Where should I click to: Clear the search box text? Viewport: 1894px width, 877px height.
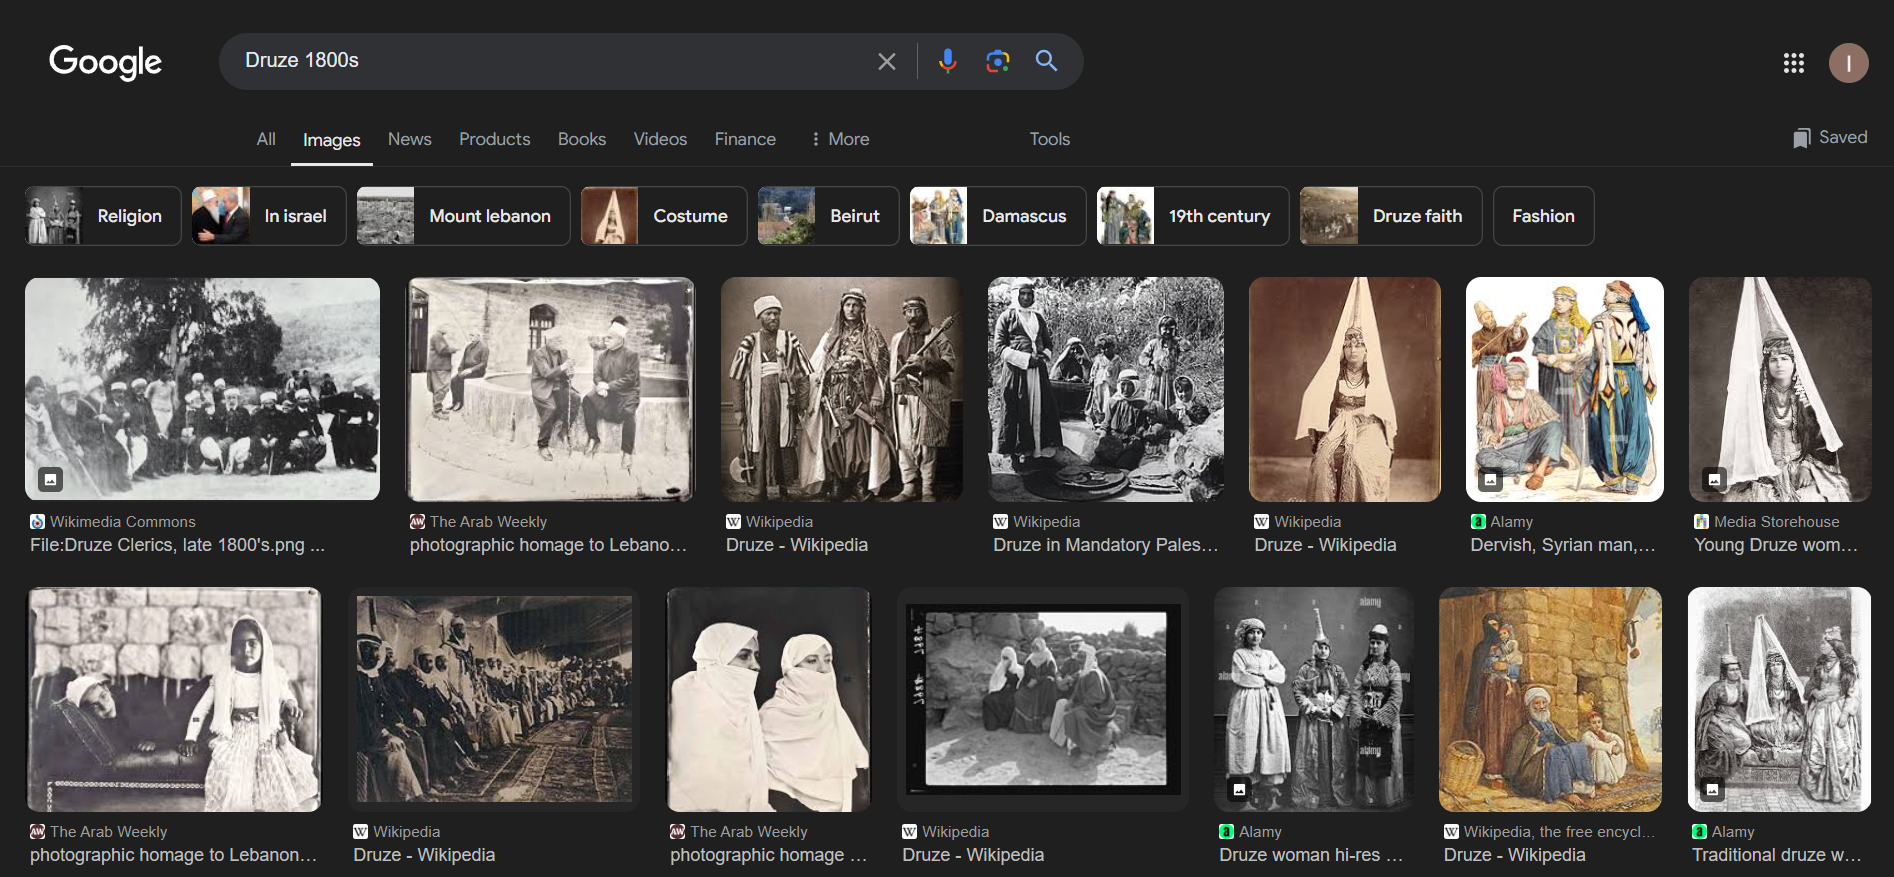(x=886, y=62)
